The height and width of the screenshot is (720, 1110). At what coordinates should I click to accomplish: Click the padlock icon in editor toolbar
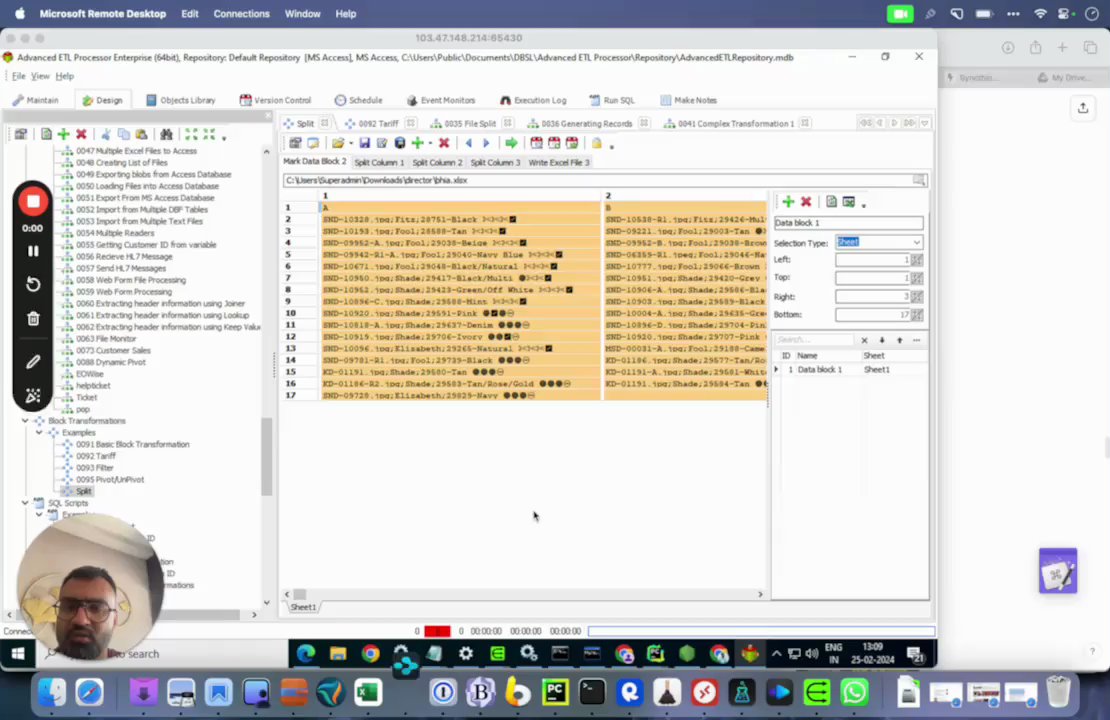tap(597, 143)
